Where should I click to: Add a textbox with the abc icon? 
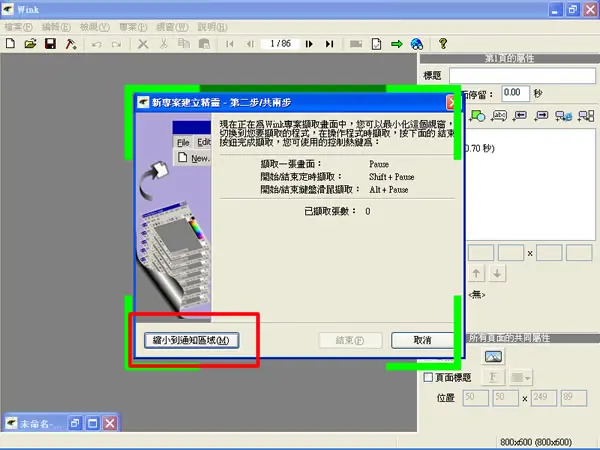[x=499, y=115]
